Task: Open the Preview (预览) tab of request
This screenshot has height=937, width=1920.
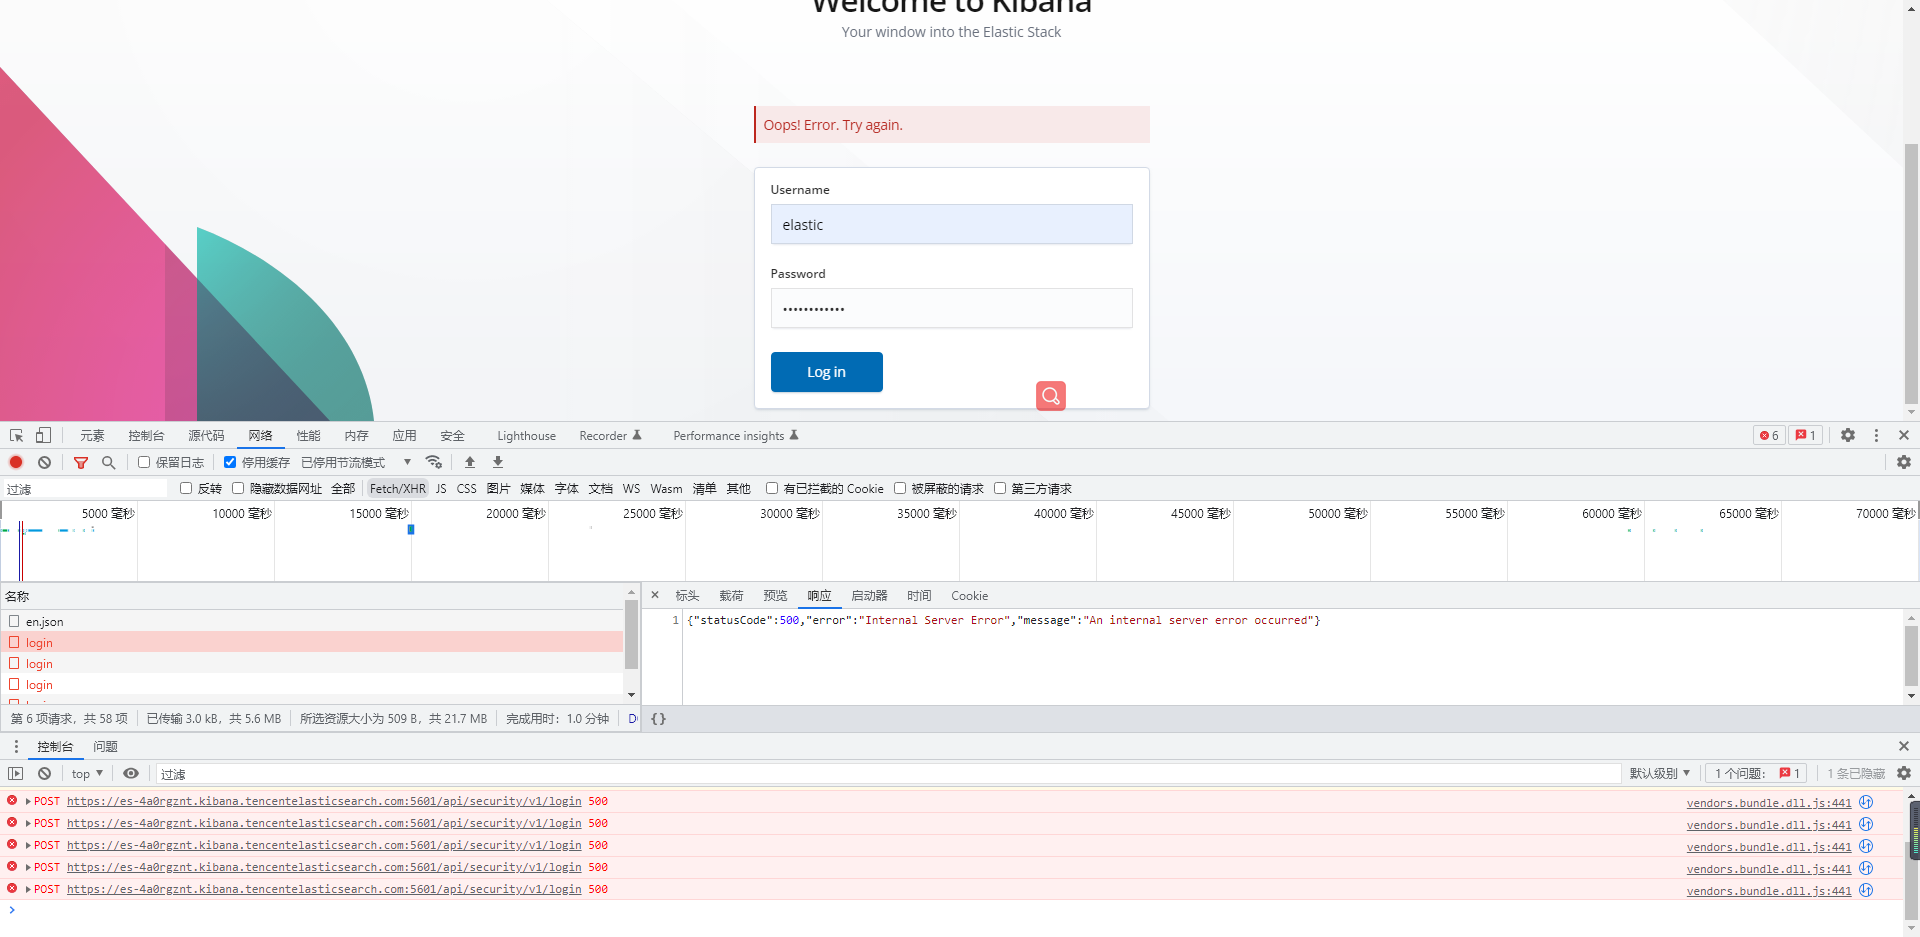Action: coord(775,595)
